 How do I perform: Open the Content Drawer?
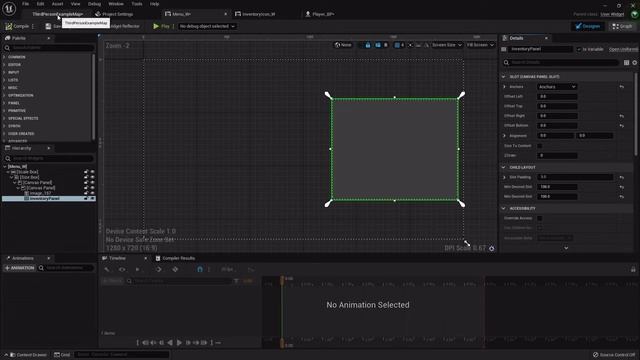coord(28,355)
